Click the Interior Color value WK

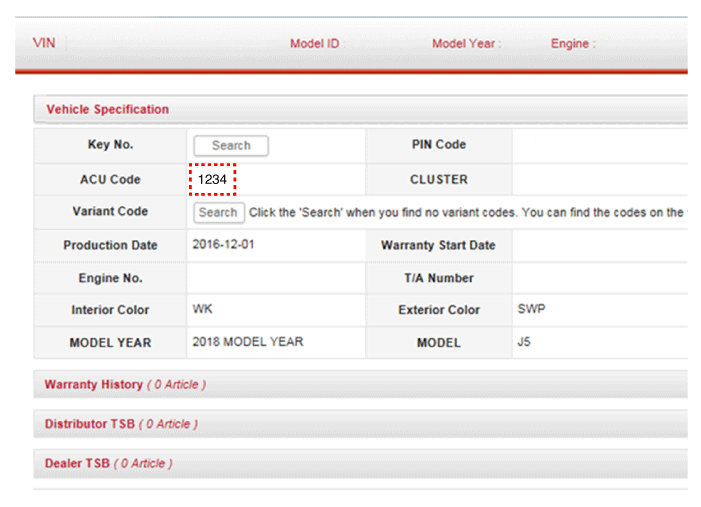pos(203,310)
